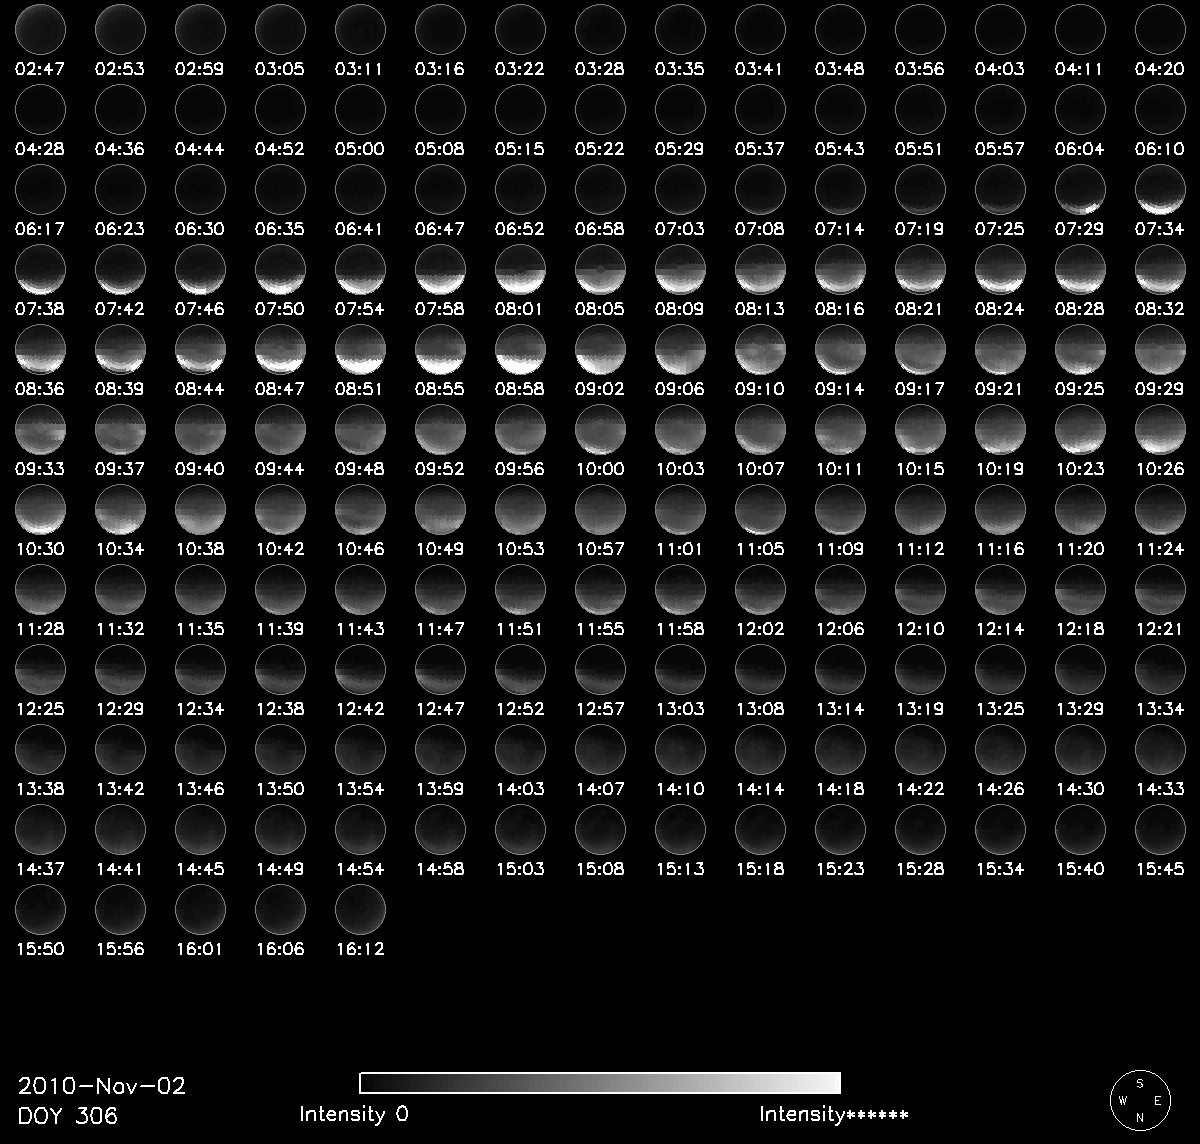Select the image thumbnail at 05:00
The width and height of the screenshot is (1200, 1144).
click(x=360, y=109)
